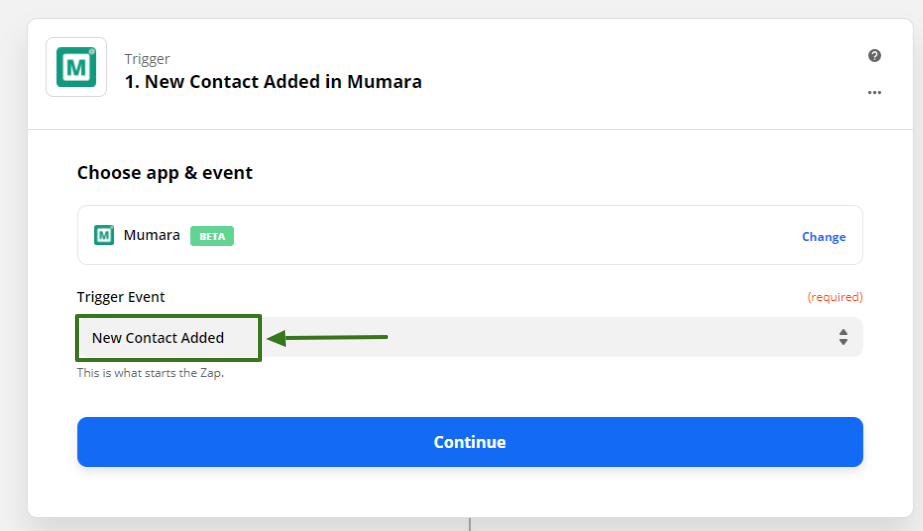
Task: Click the Trigger label above the title
Action: coord(146,59)
